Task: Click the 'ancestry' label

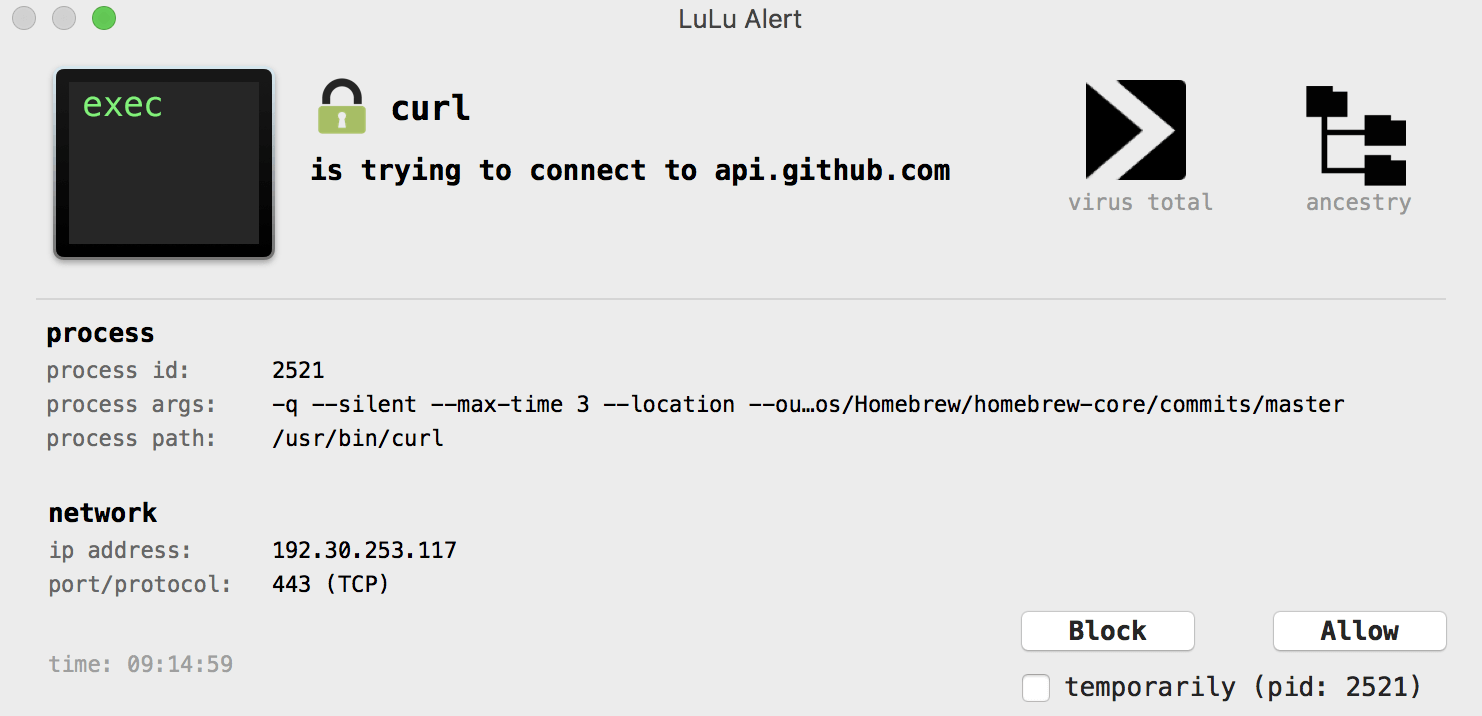Action: pos(1358,202)
